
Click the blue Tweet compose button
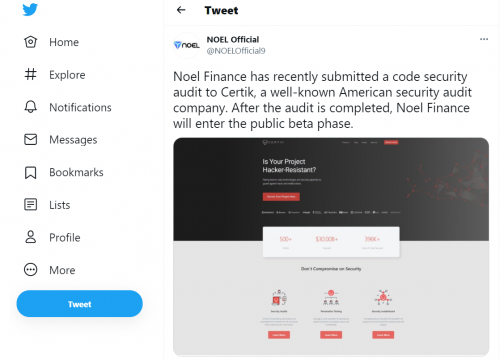click(80, 304)
